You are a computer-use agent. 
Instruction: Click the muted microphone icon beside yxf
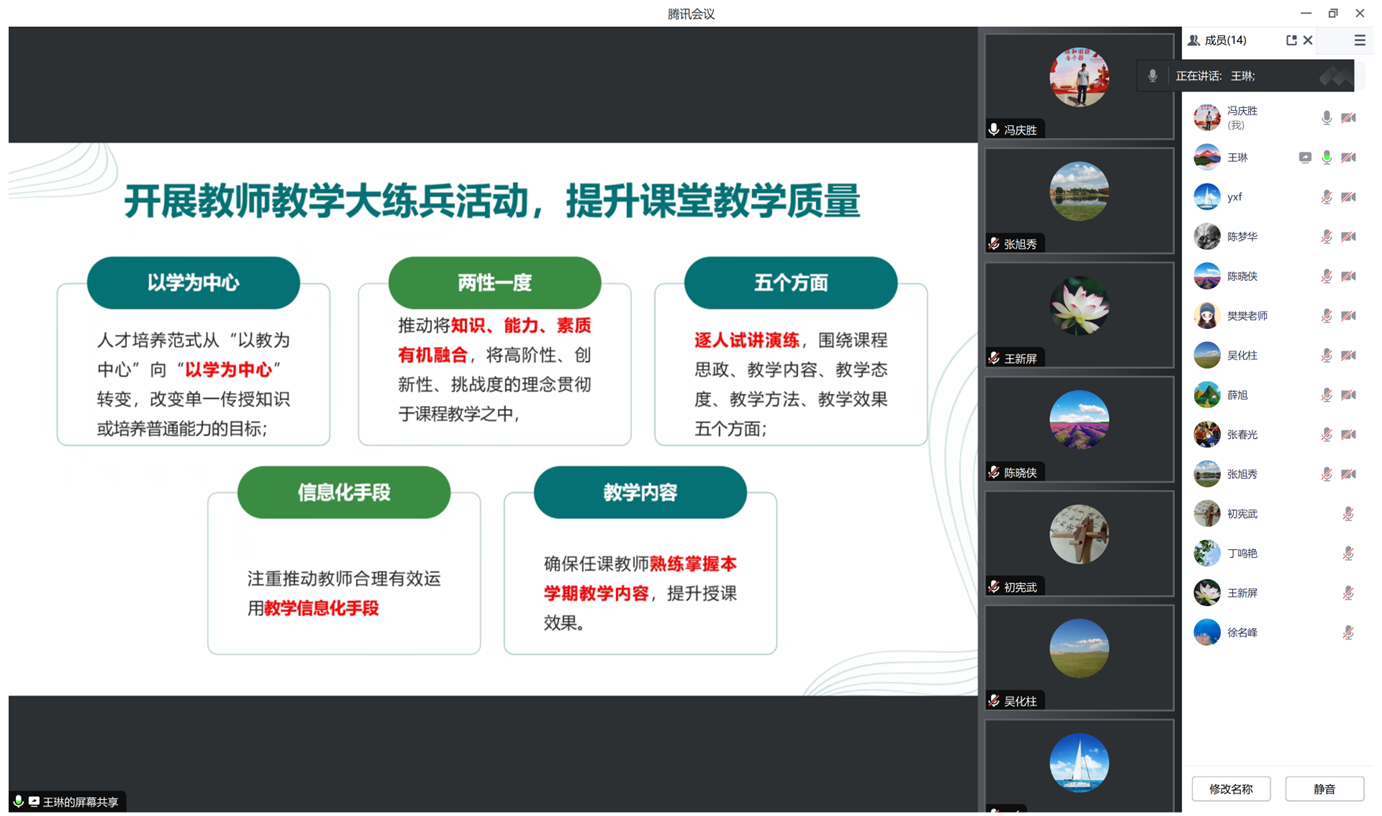tap(1326, 197)
